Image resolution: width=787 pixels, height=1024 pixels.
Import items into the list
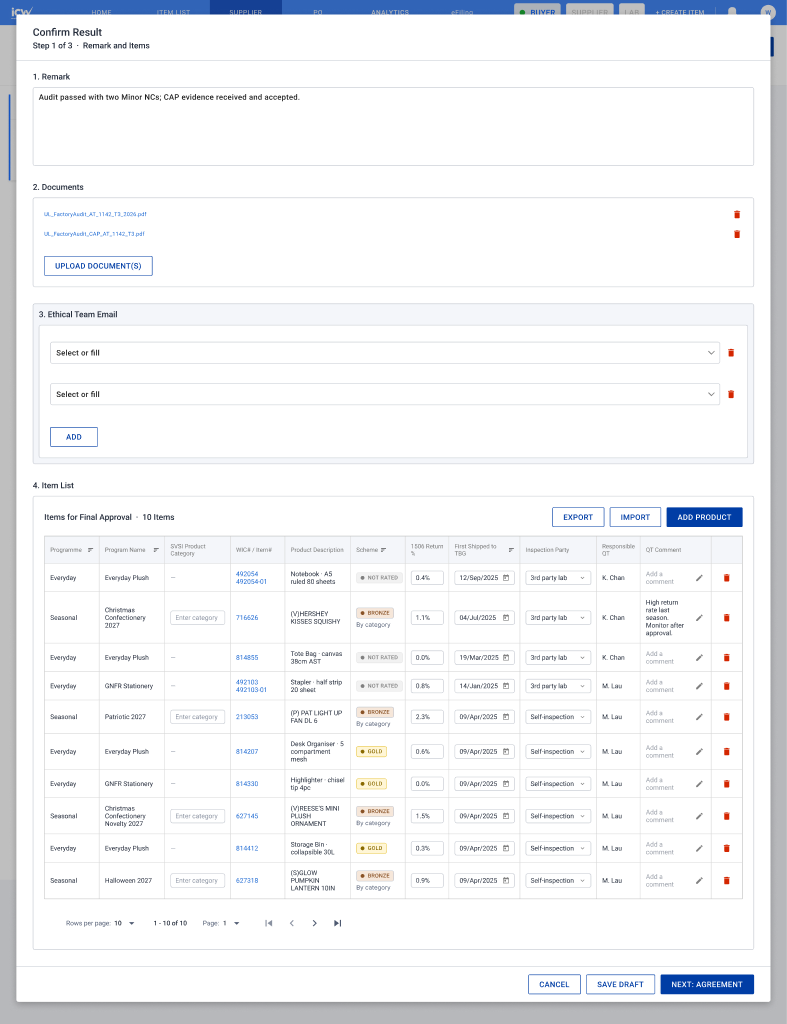click(635, 517)
